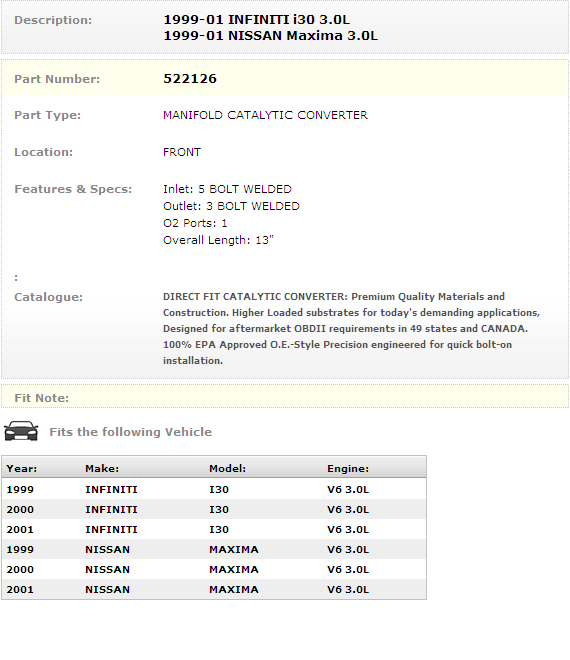Click the Fit Note label
This screenshot has width=570, height=660.
(x=41, y=398)
